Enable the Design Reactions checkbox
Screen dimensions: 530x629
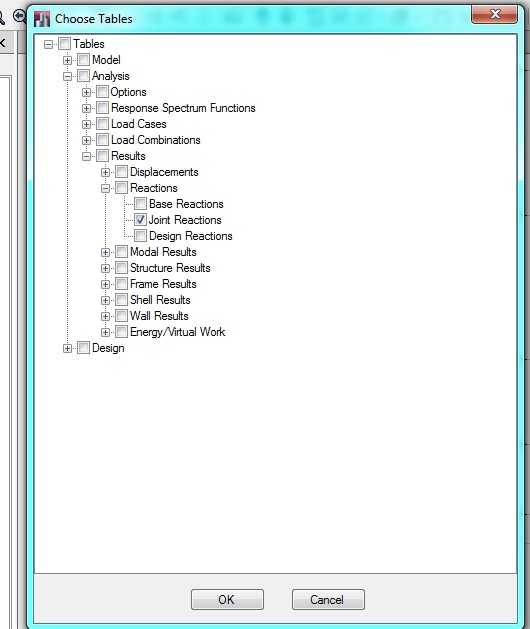pyautogui.click(x=140, y=236)
